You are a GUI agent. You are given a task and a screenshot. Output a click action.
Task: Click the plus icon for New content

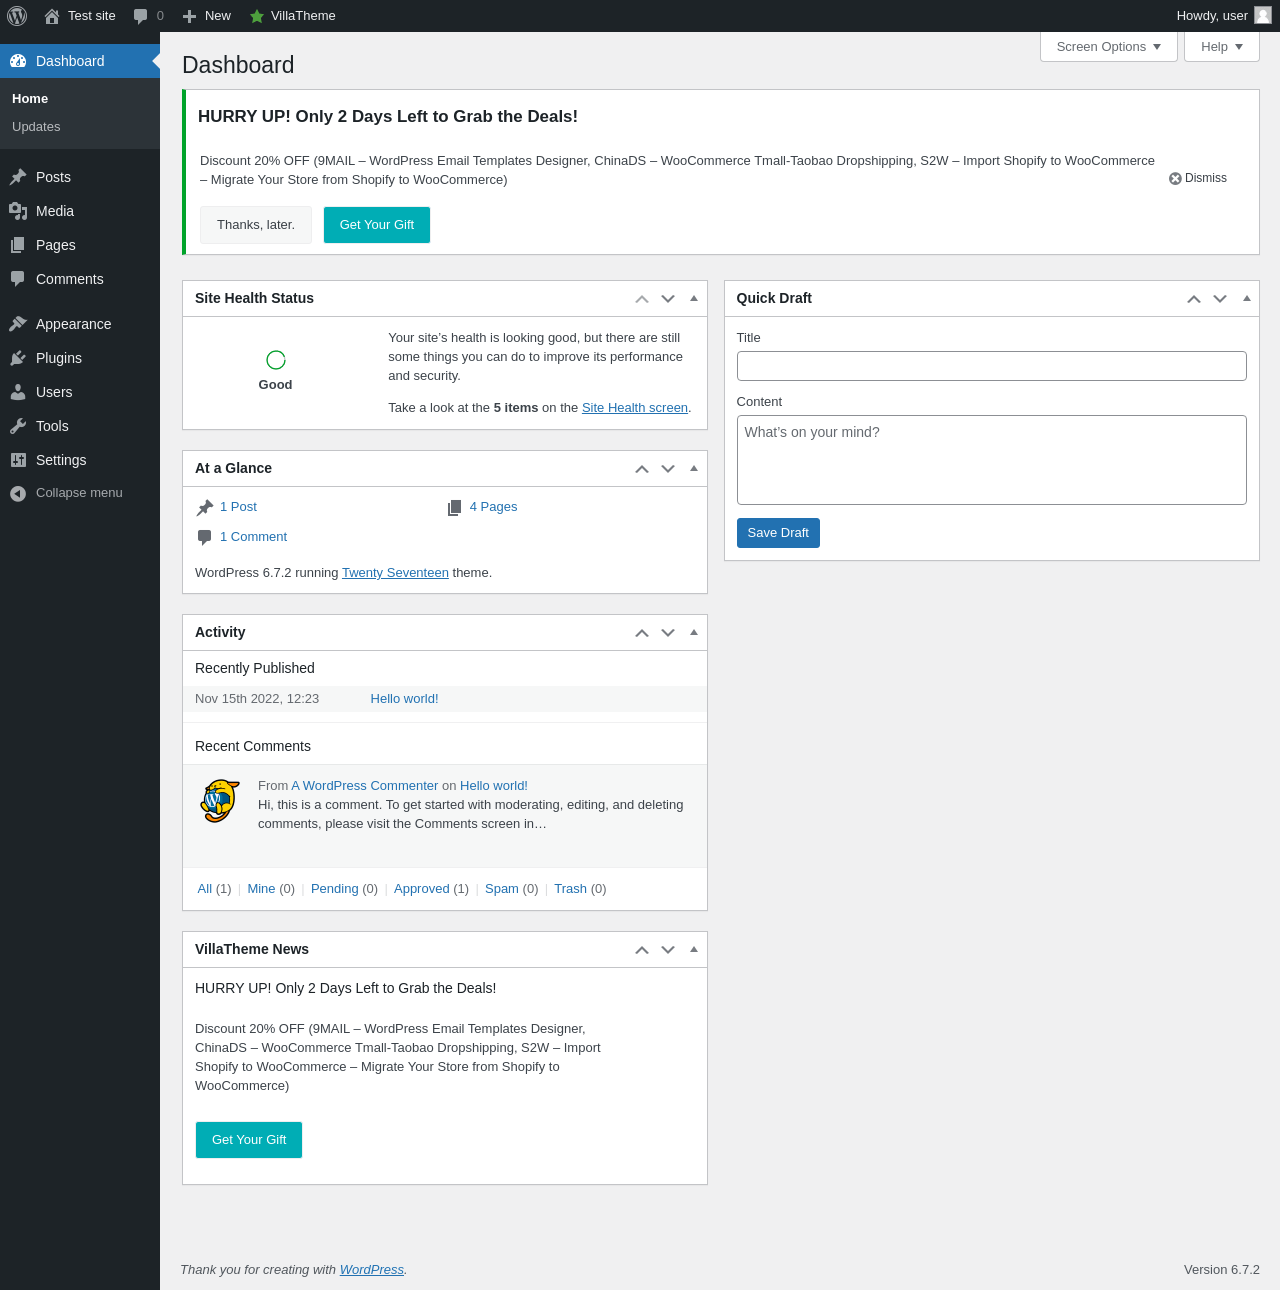click(x=189, y=16)
